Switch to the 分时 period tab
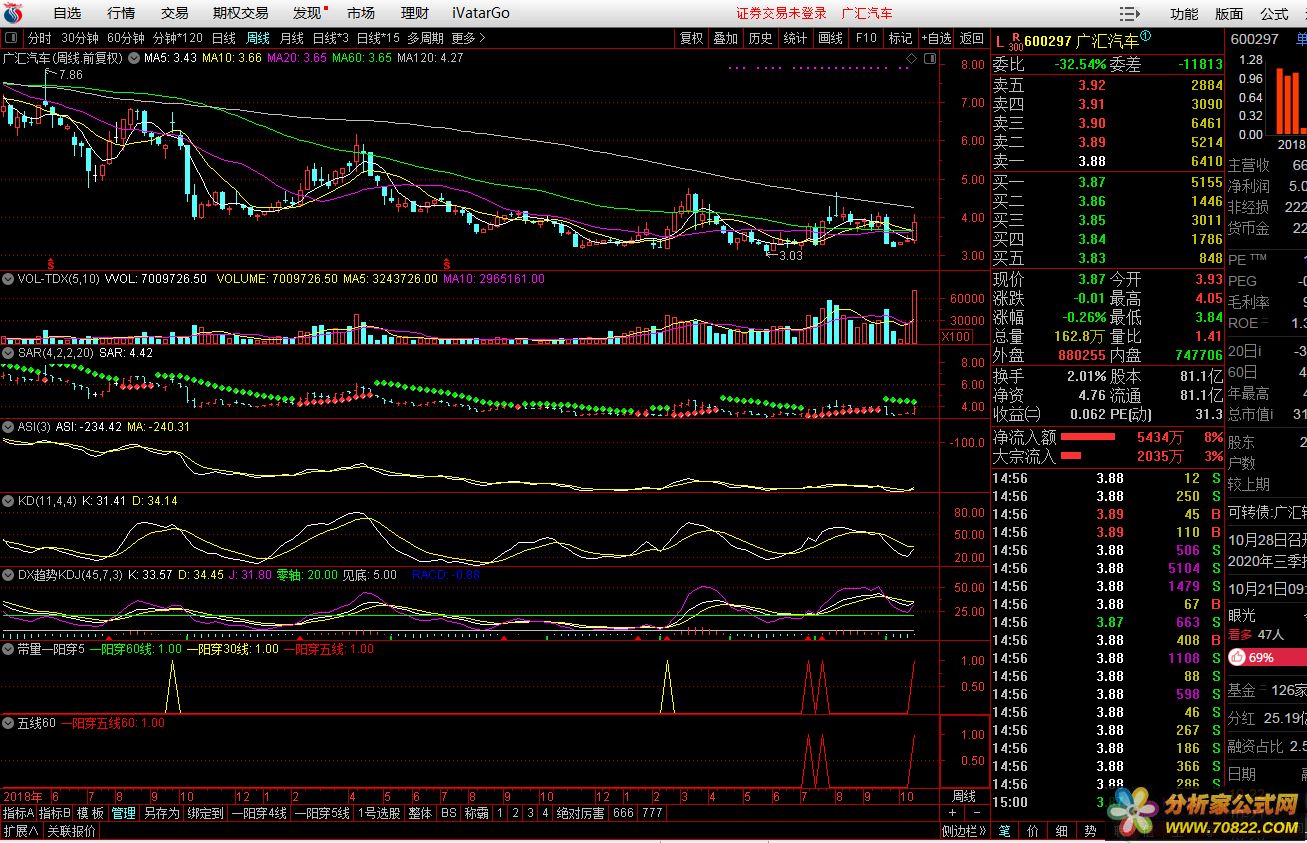Viewport: 1307px width, 843px height. click(39, 38)
